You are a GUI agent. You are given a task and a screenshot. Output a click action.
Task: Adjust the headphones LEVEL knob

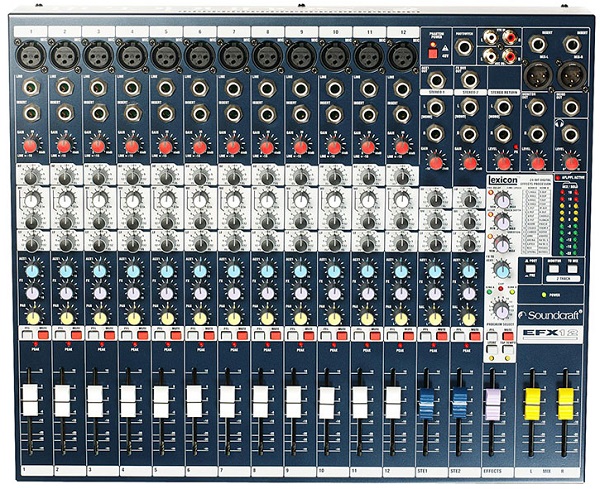(571, 163)
